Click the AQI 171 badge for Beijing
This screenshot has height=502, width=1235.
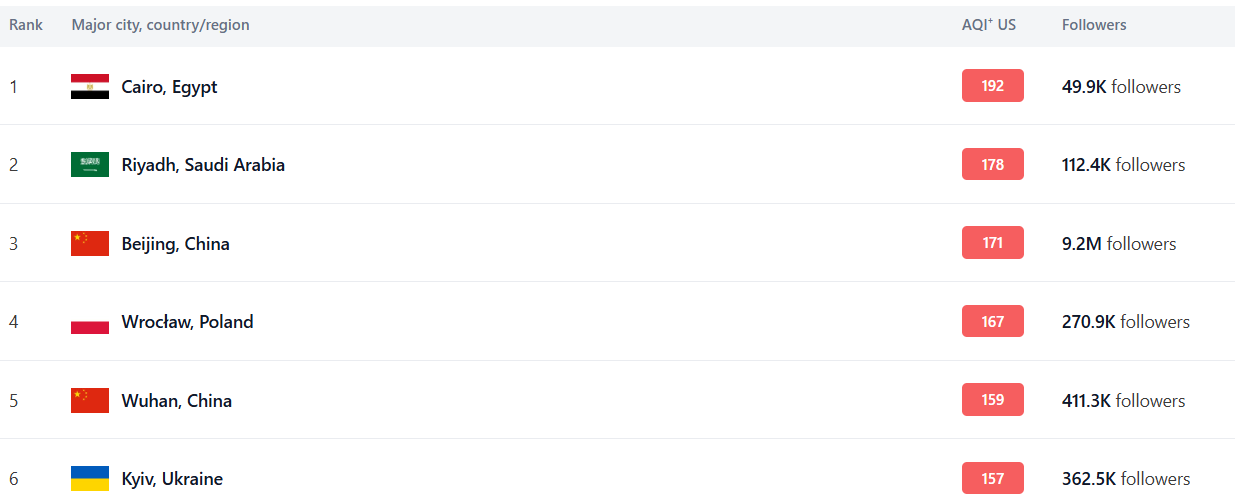pos(992,243)
